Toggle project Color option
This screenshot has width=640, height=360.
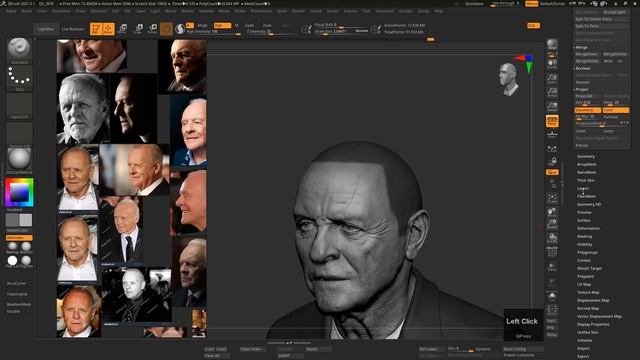click(616, 110)
